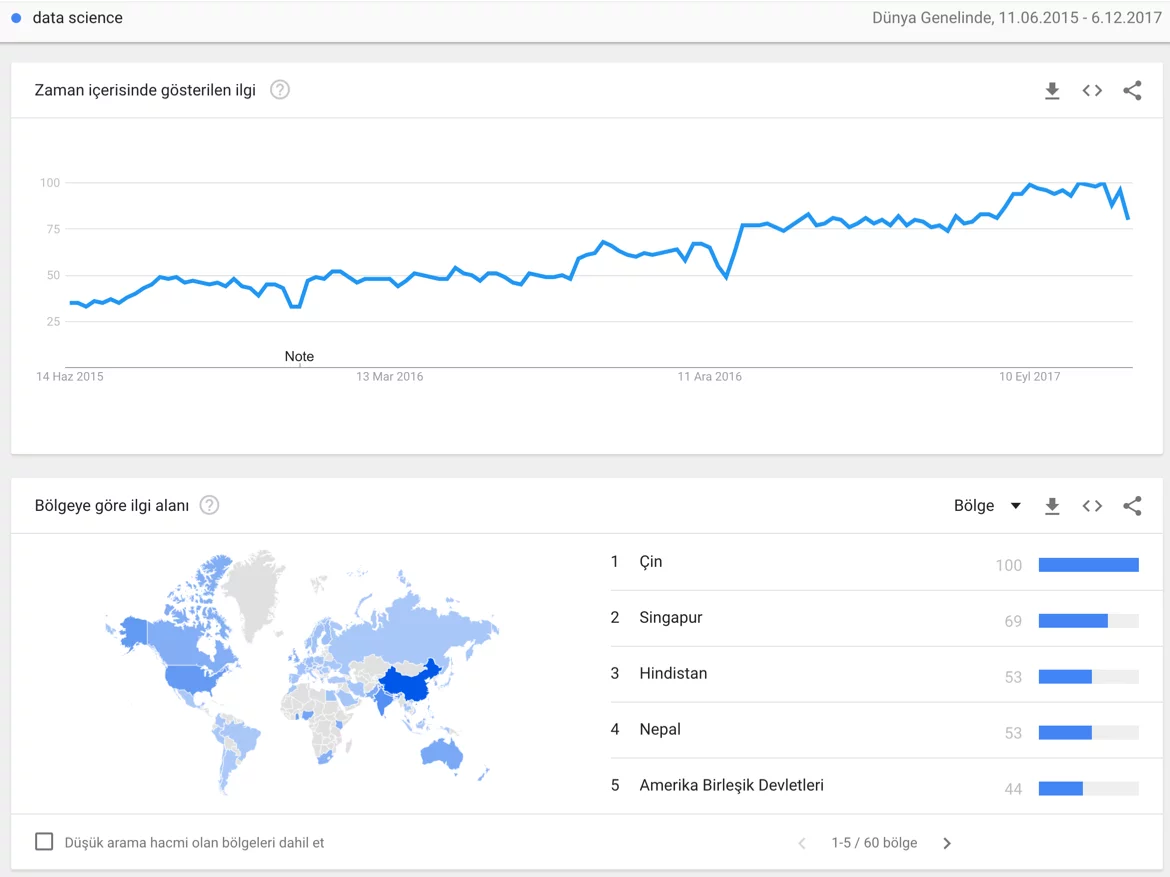Download the interest by region data
This screenshot has width=1170, height=877.
(x=1052, y=506)
